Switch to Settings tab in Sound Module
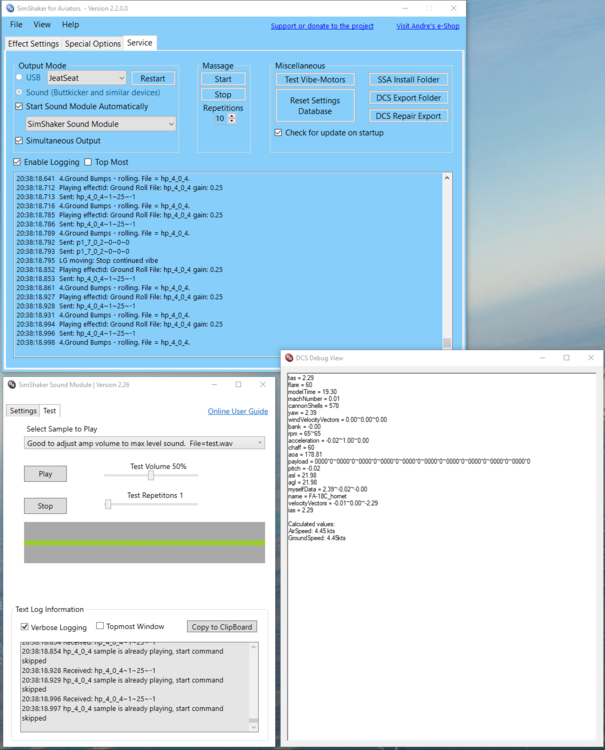Viewport: 605px width, 750px height. 23,411
